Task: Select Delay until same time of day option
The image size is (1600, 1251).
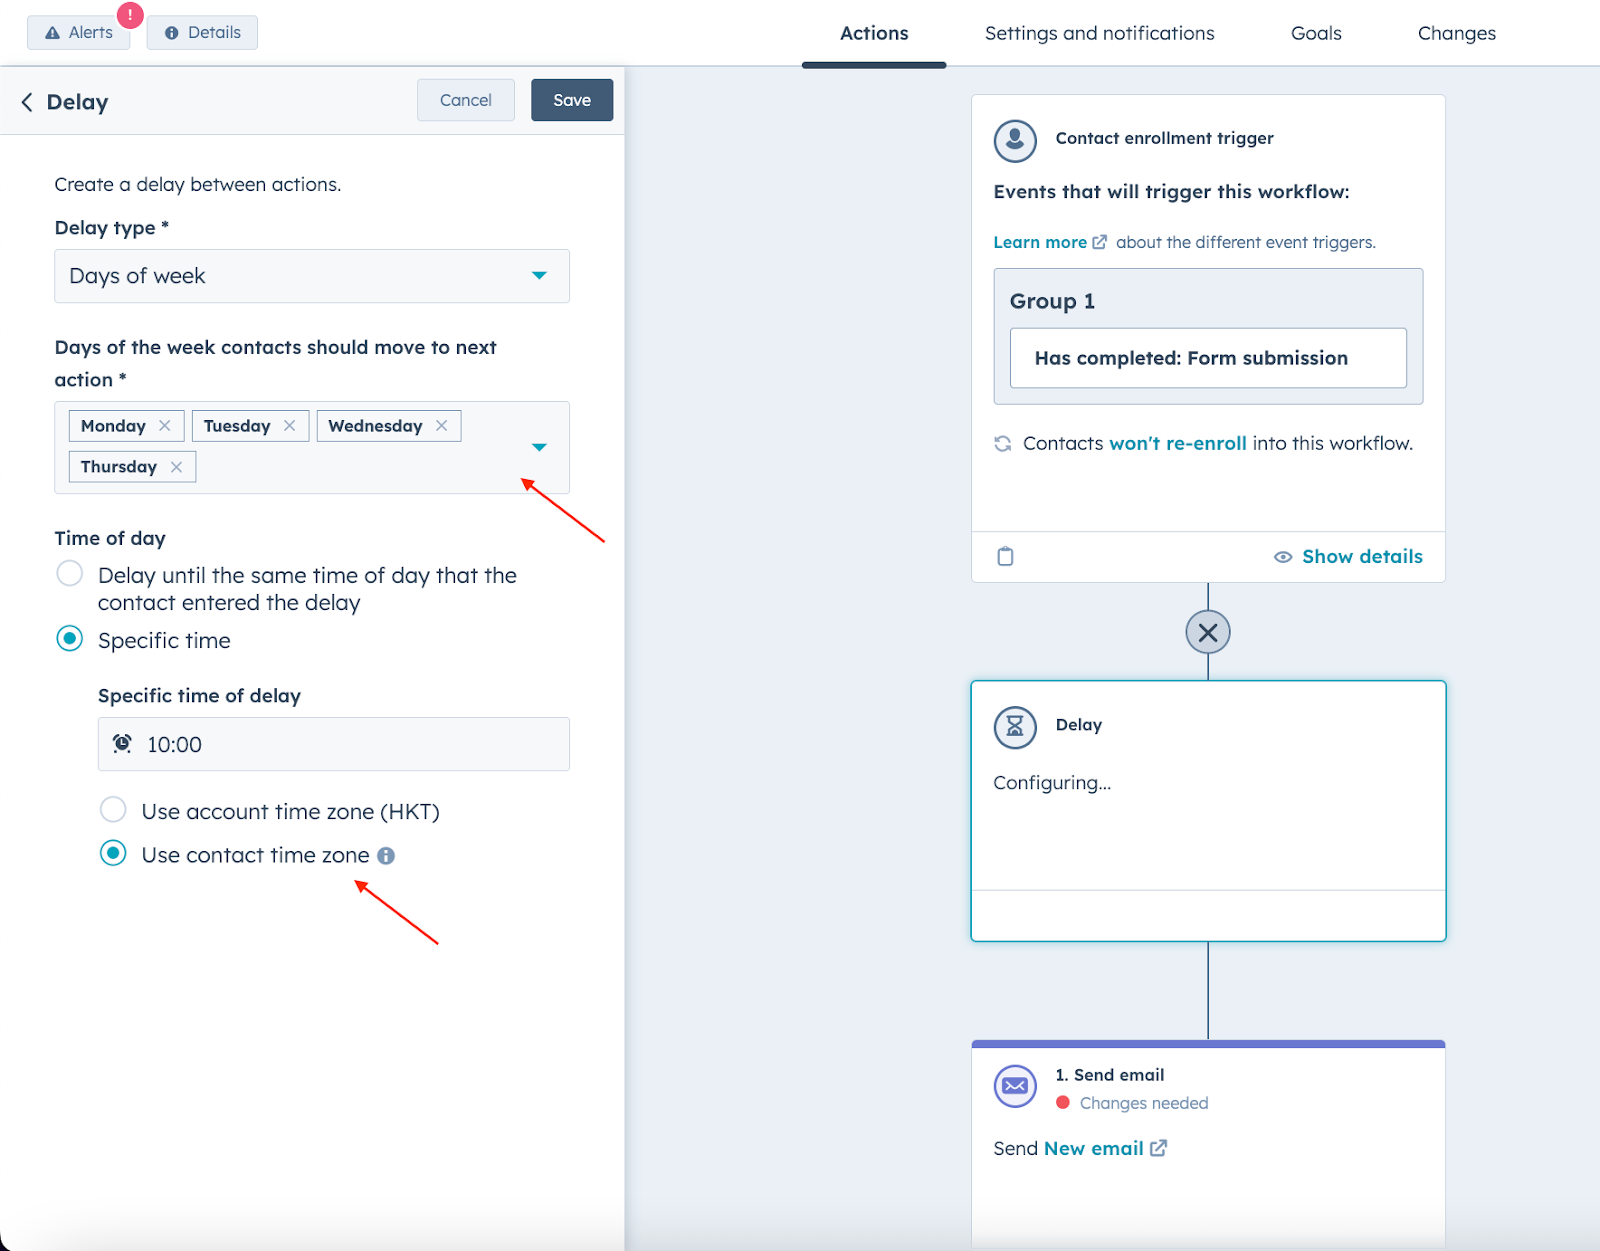Action: [x=69, y=573]
